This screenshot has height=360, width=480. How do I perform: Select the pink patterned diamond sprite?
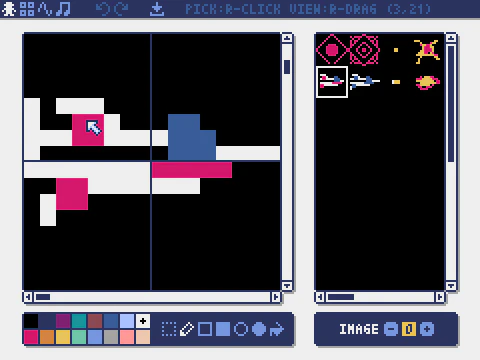pos(364,50)
